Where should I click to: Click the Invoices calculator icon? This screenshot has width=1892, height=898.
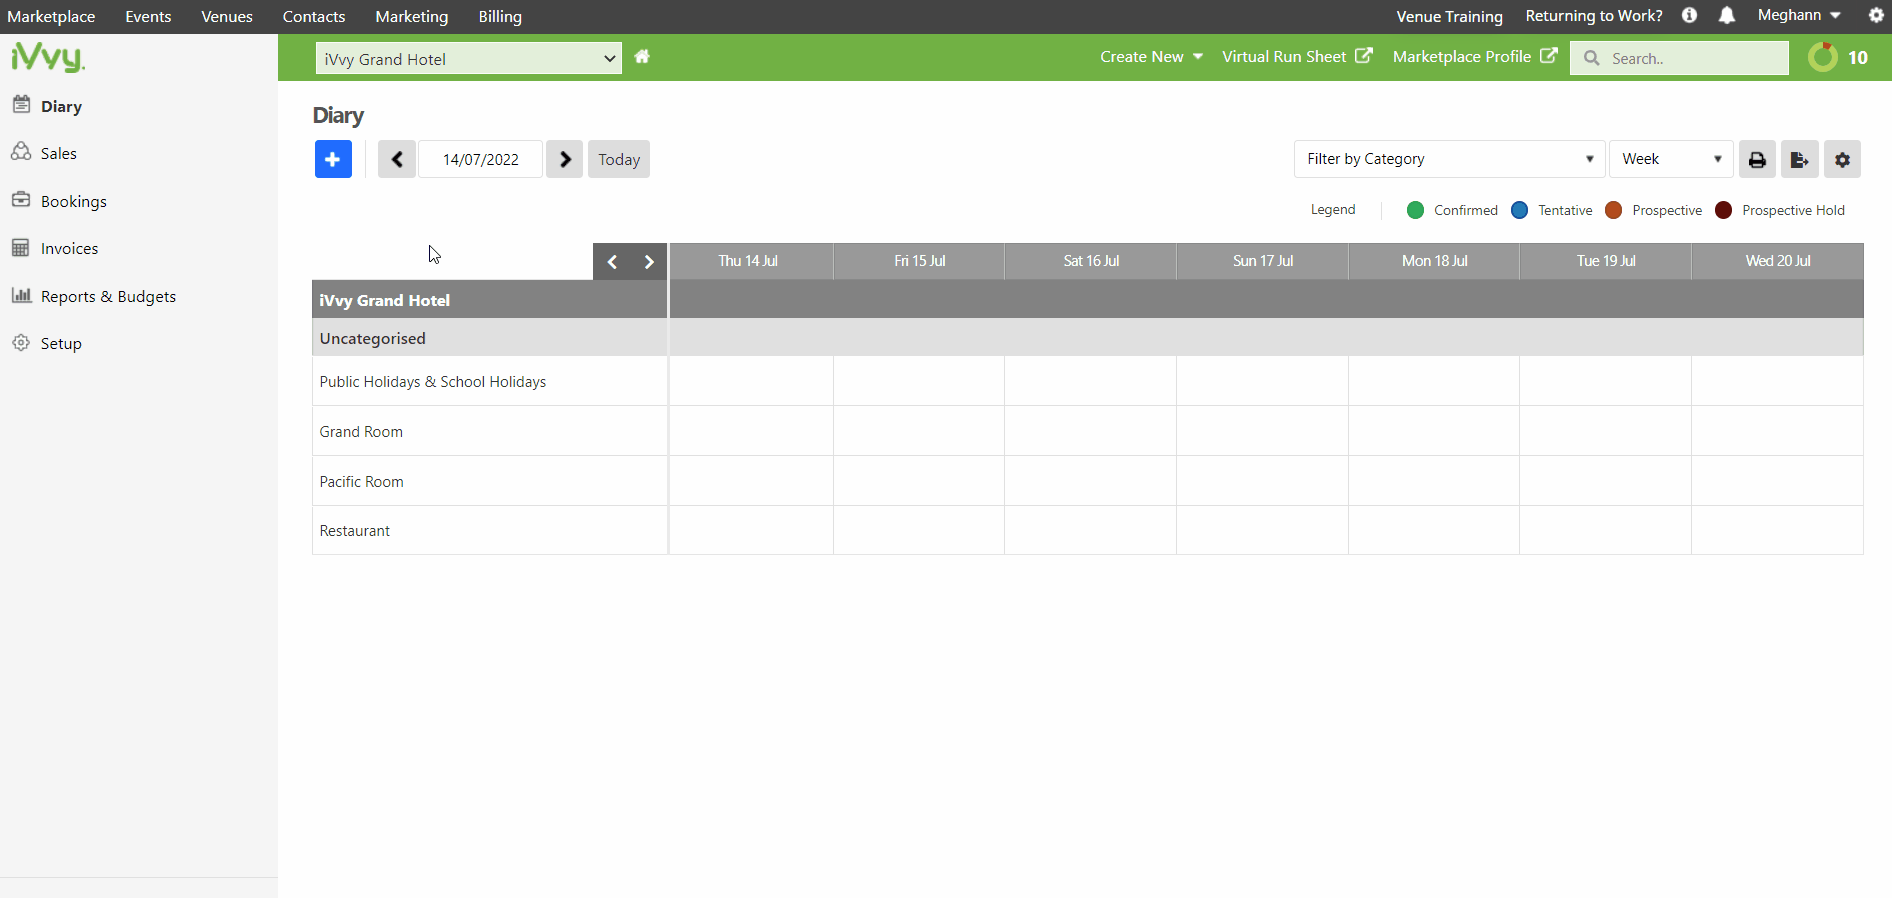21,247
